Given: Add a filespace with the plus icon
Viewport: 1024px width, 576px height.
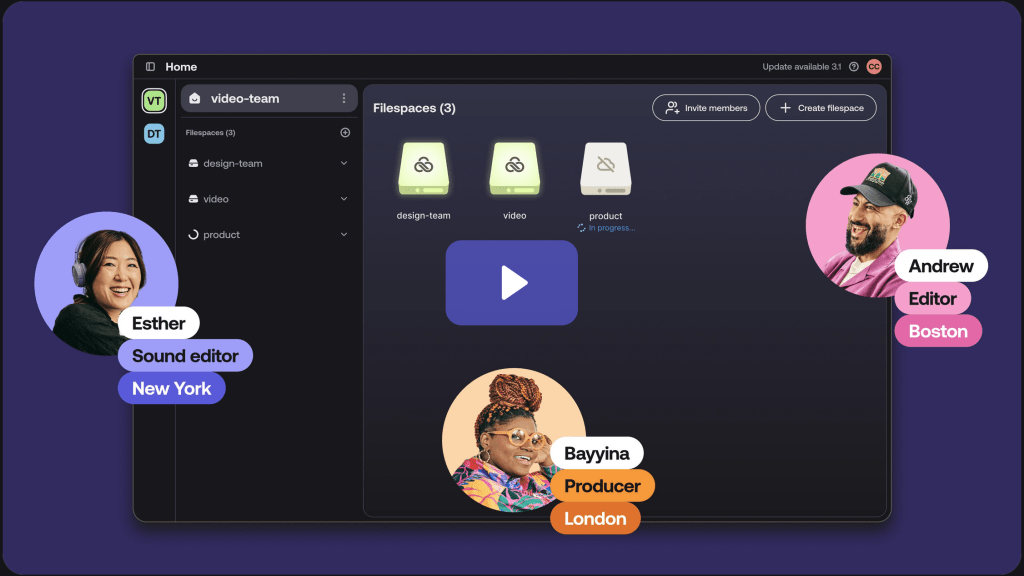Looking at the screenshot, I should pyautogui.click(x=345, y=132).
